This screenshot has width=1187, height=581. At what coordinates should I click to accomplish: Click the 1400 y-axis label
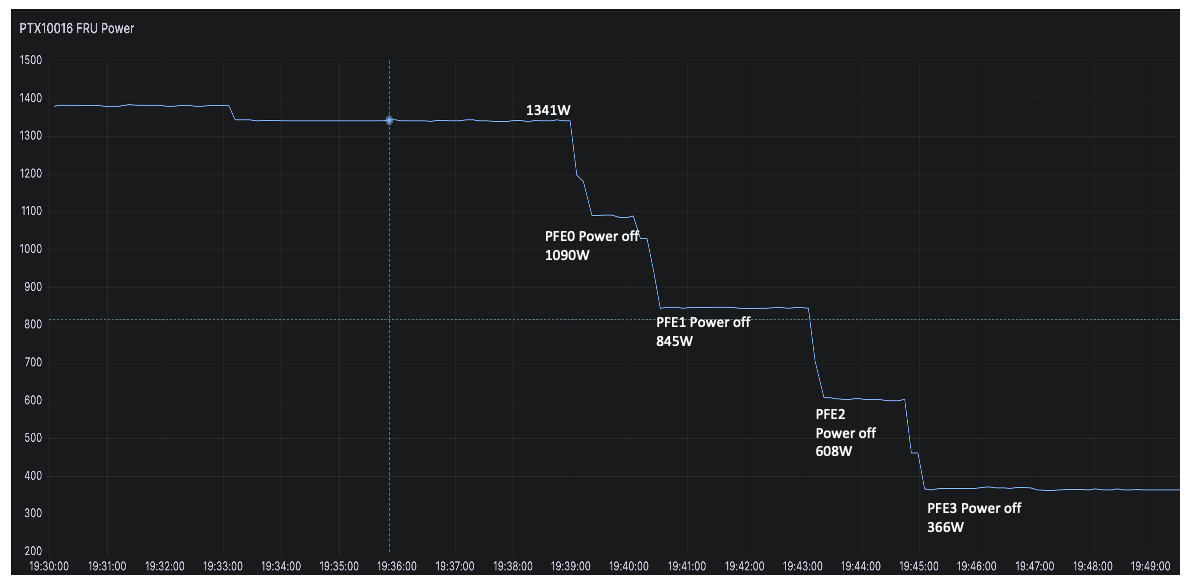(30, 98)
